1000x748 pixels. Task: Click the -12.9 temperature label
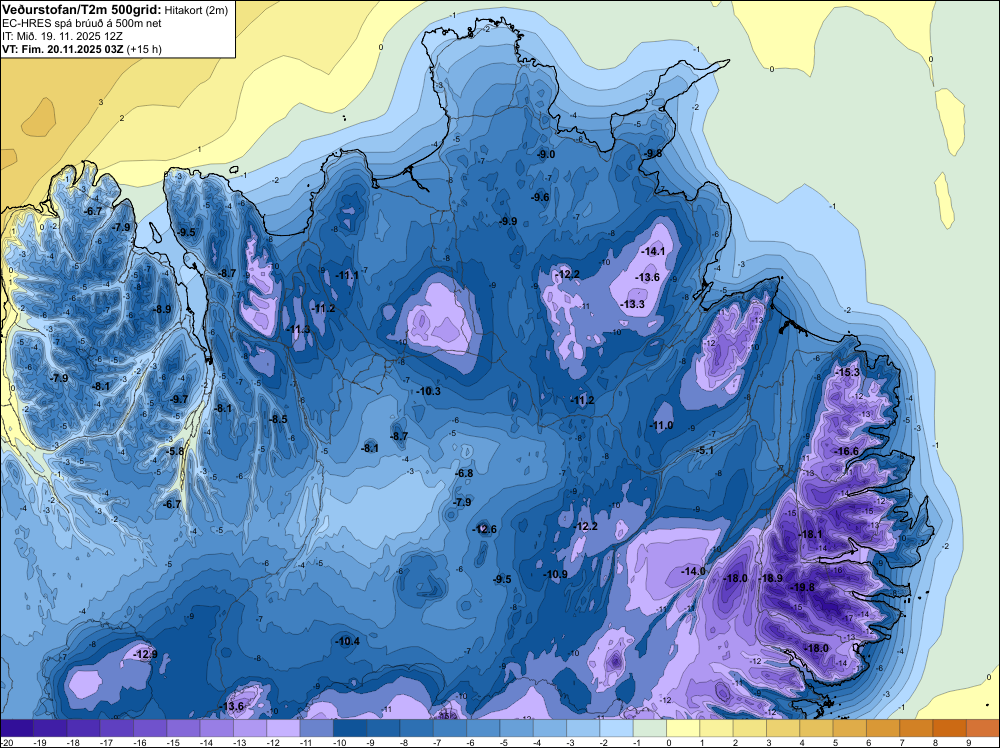click(145, 654)
